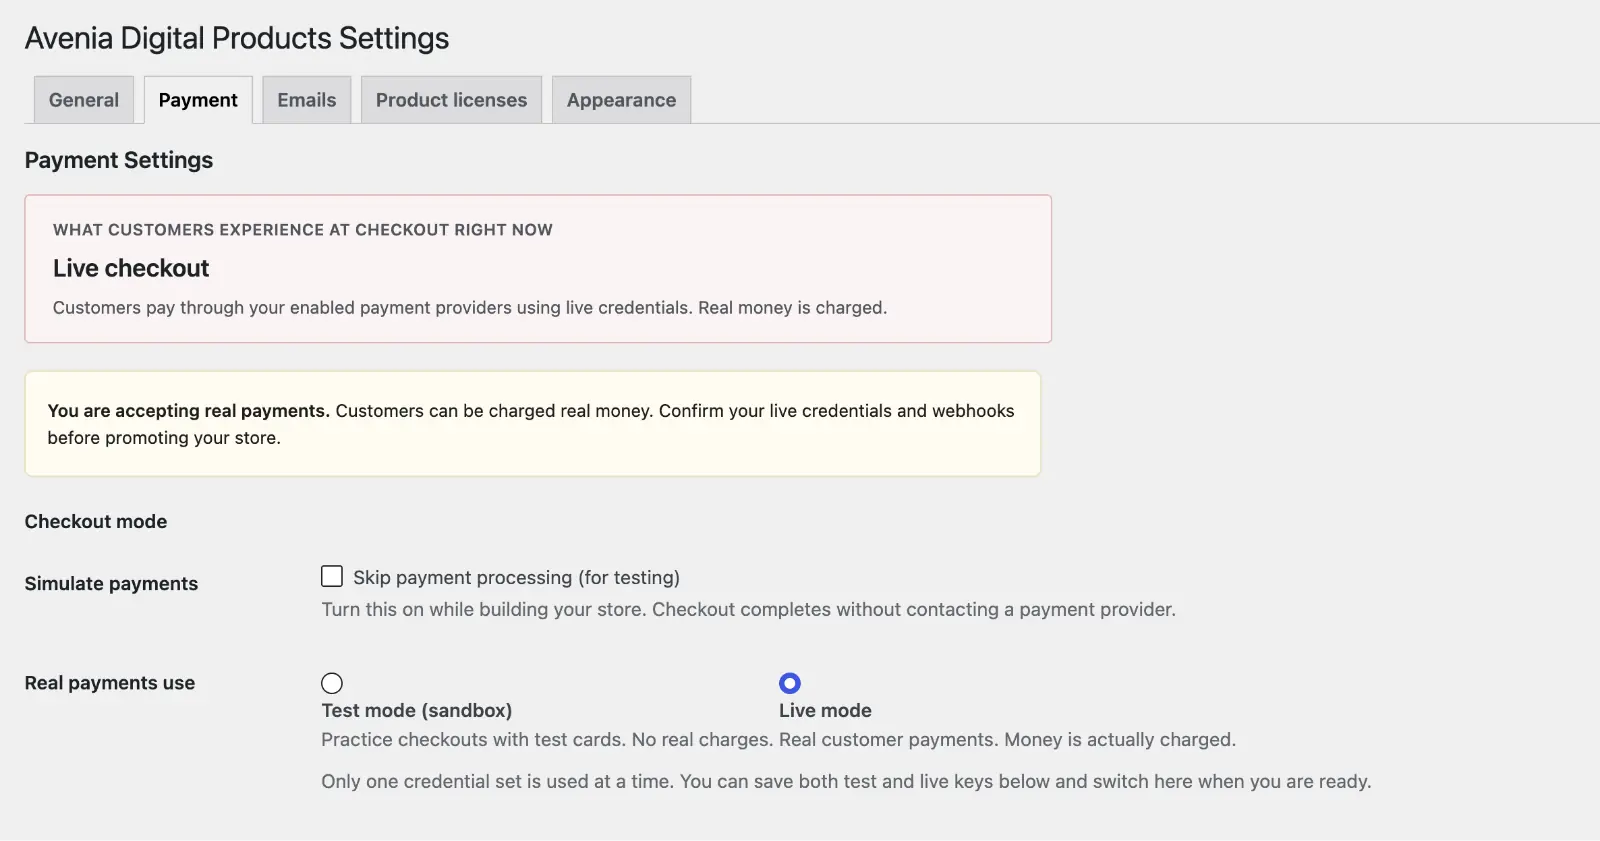Click the 'What customers experience at checkout' caption
The height and width of the screenshot is (841, 1600).
(x=303, y=230)
